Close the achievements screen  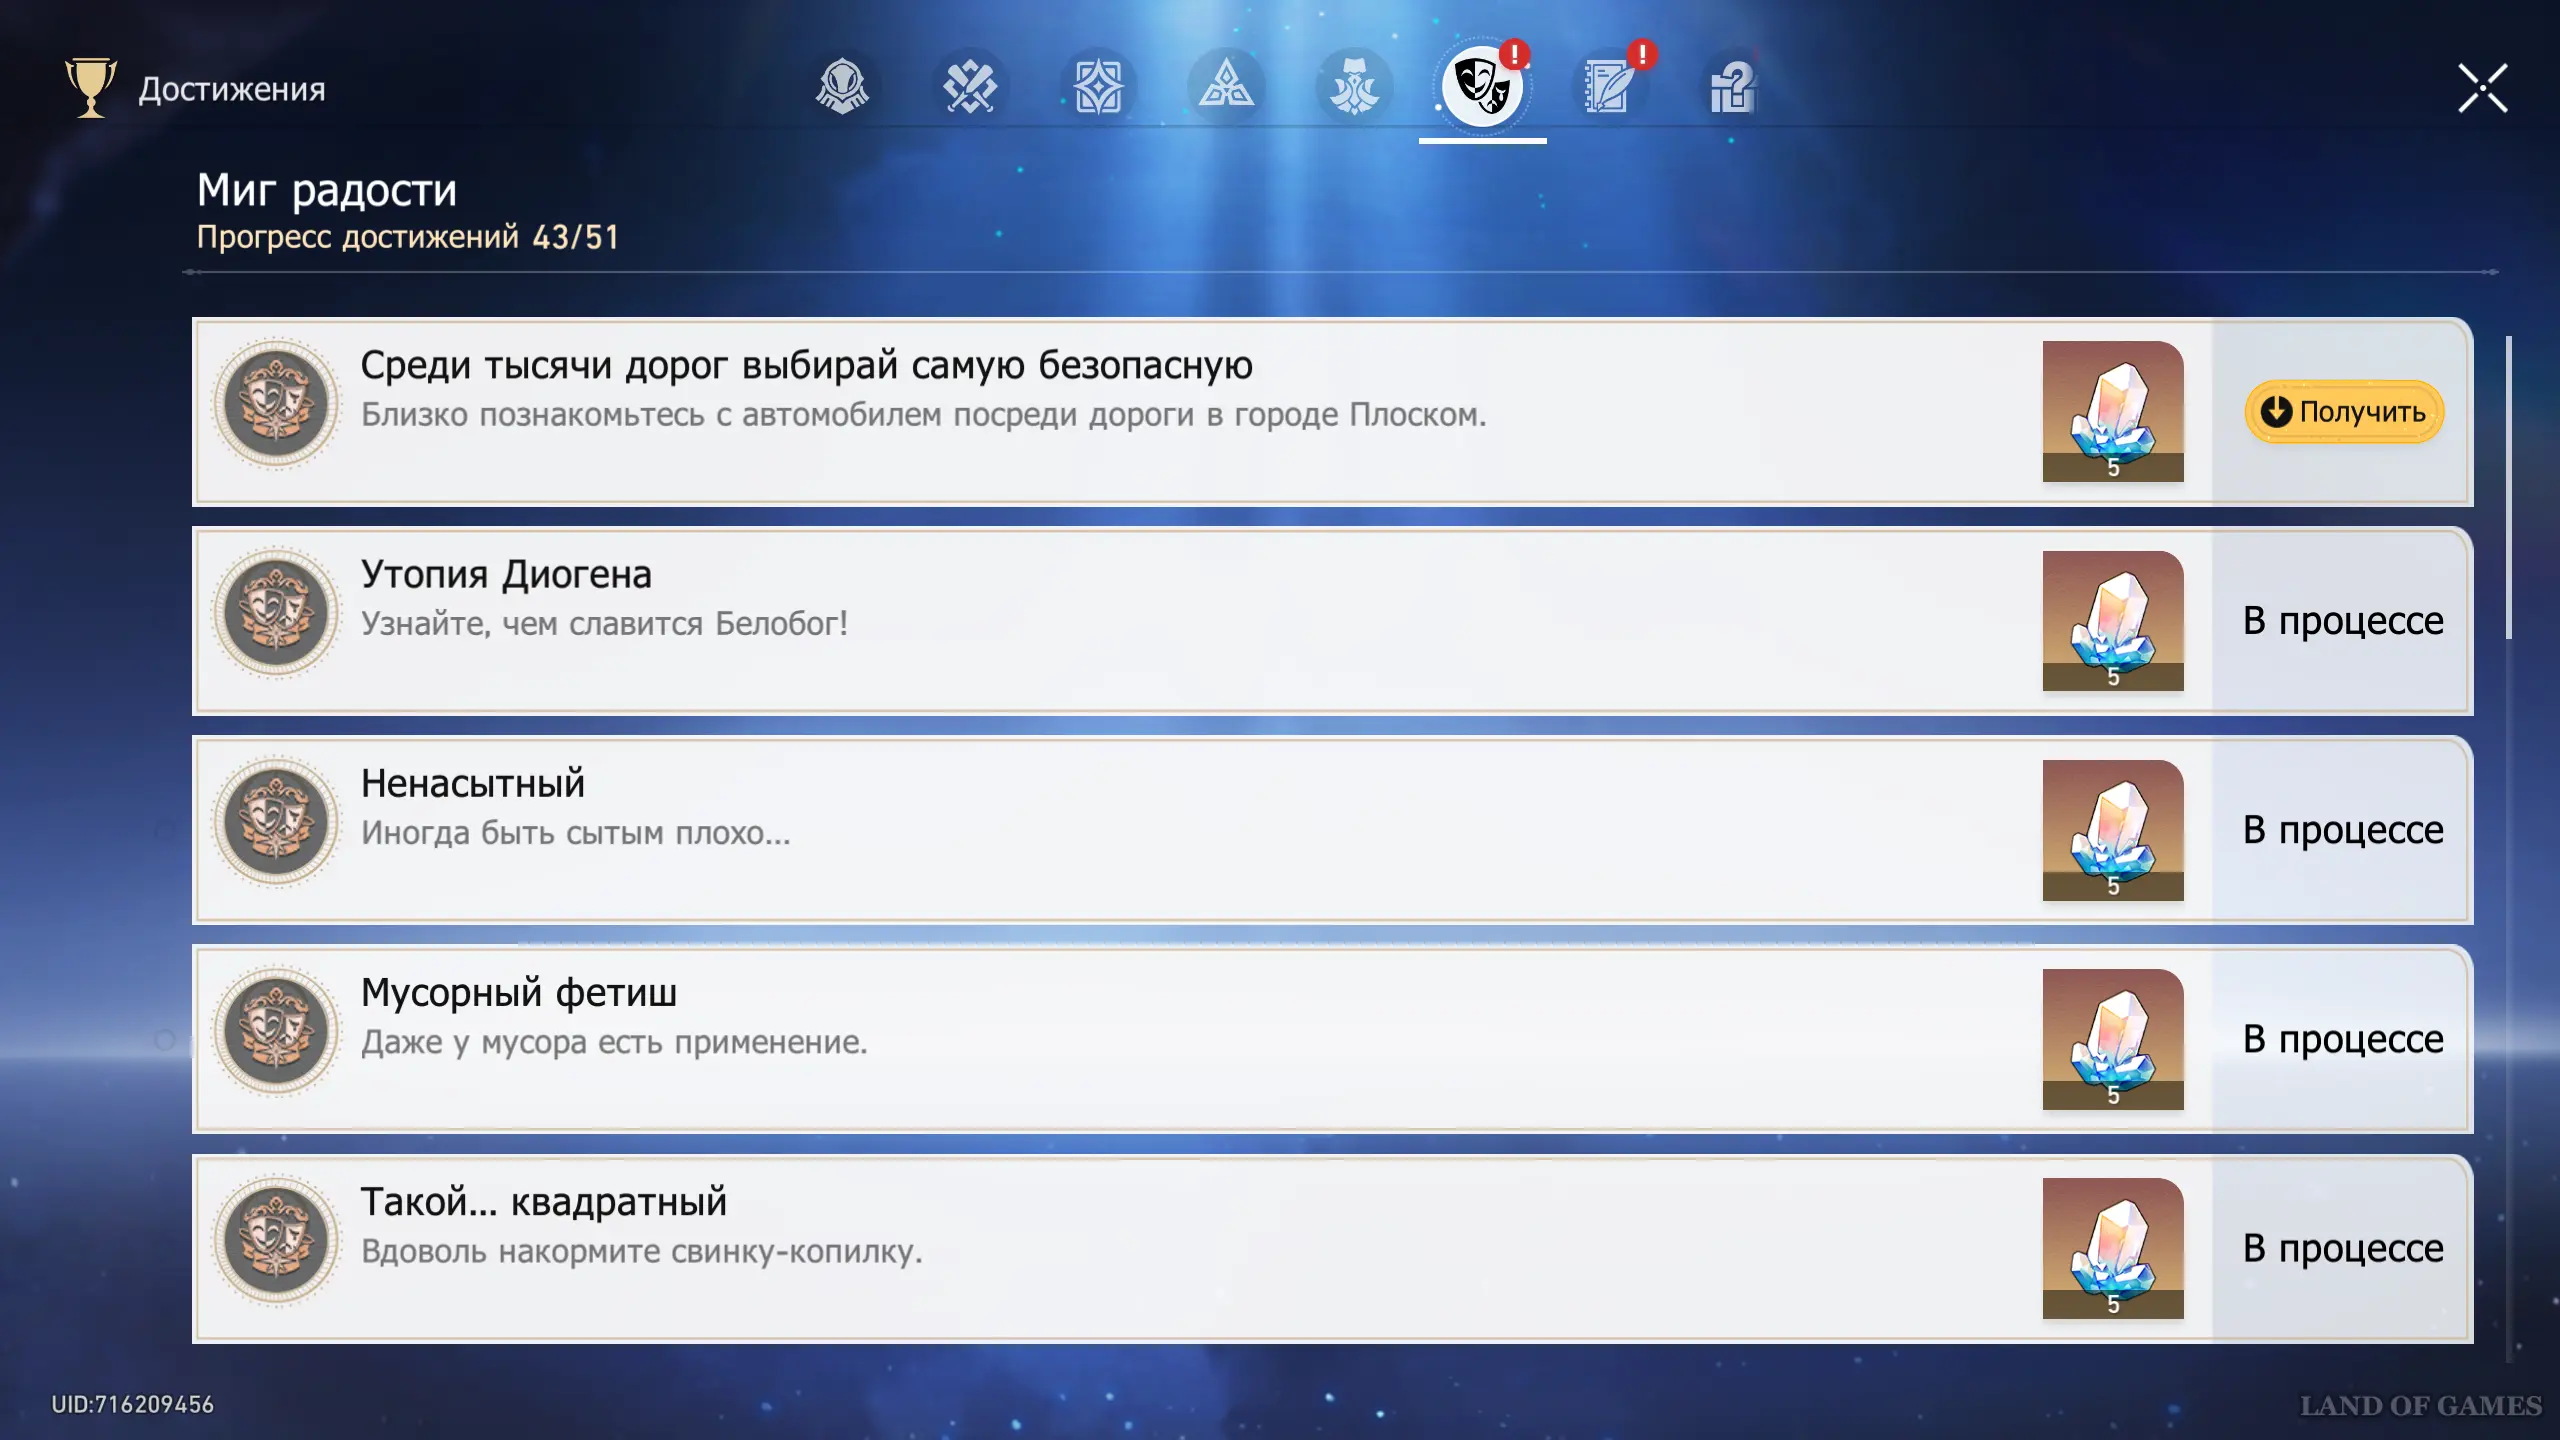point(2482,88)
